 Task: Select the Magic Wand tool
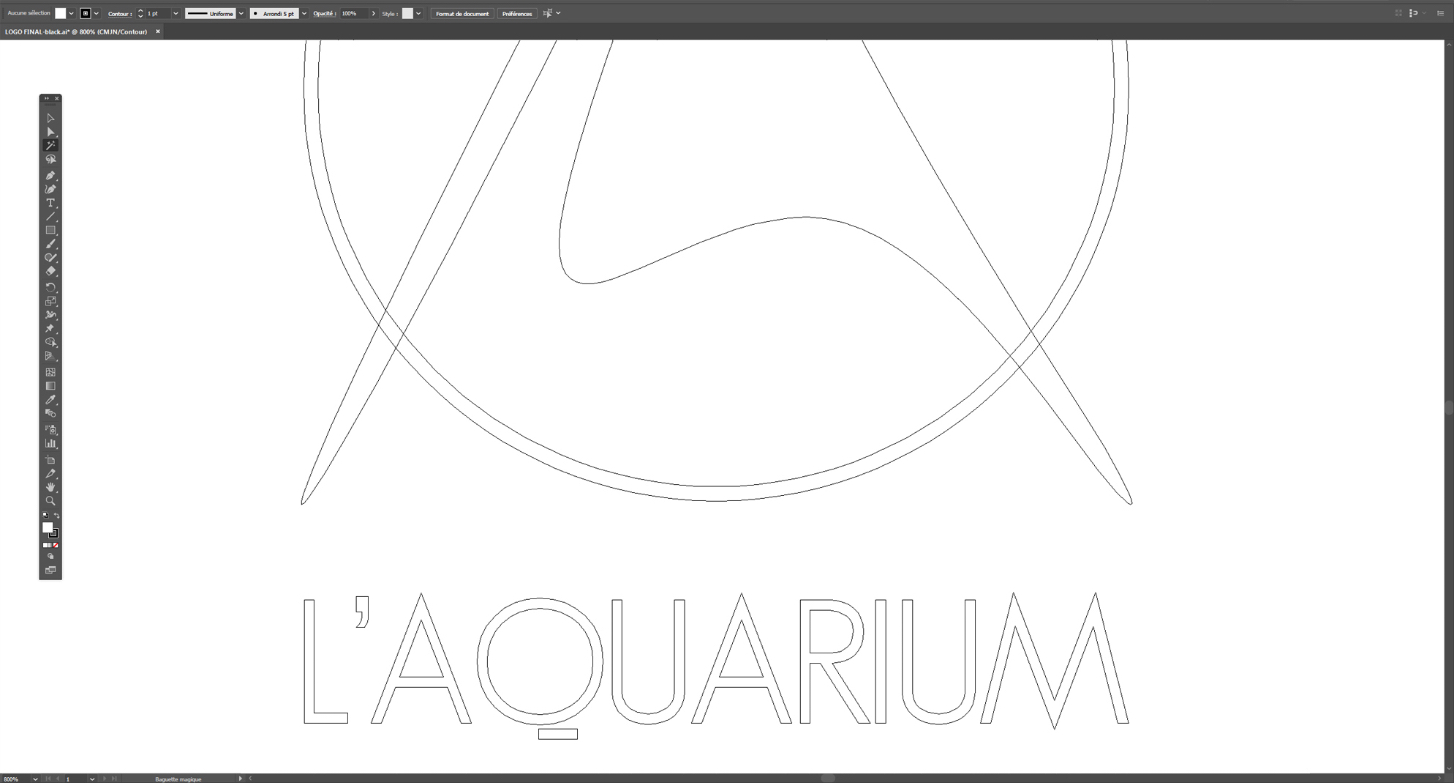(x=50, y=146)
